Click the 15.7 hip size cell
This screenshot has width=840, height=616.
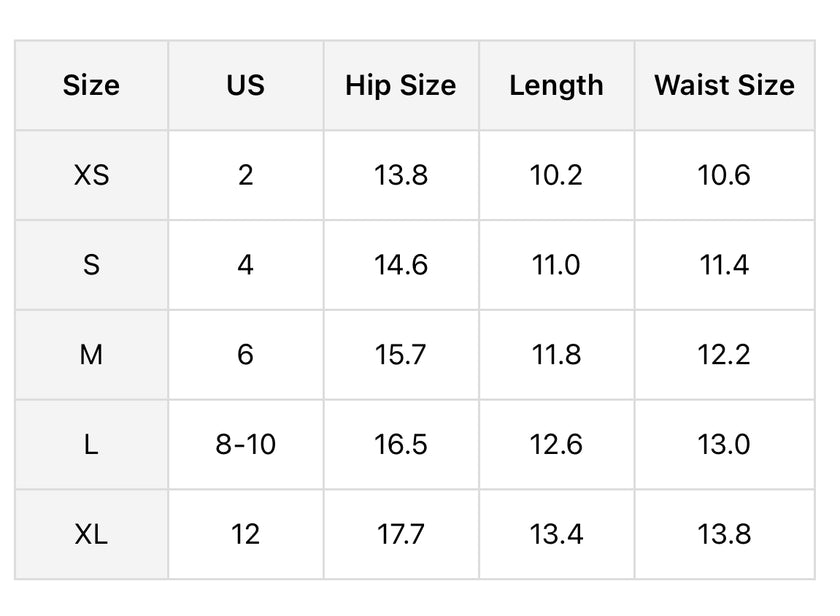point(400,355)
